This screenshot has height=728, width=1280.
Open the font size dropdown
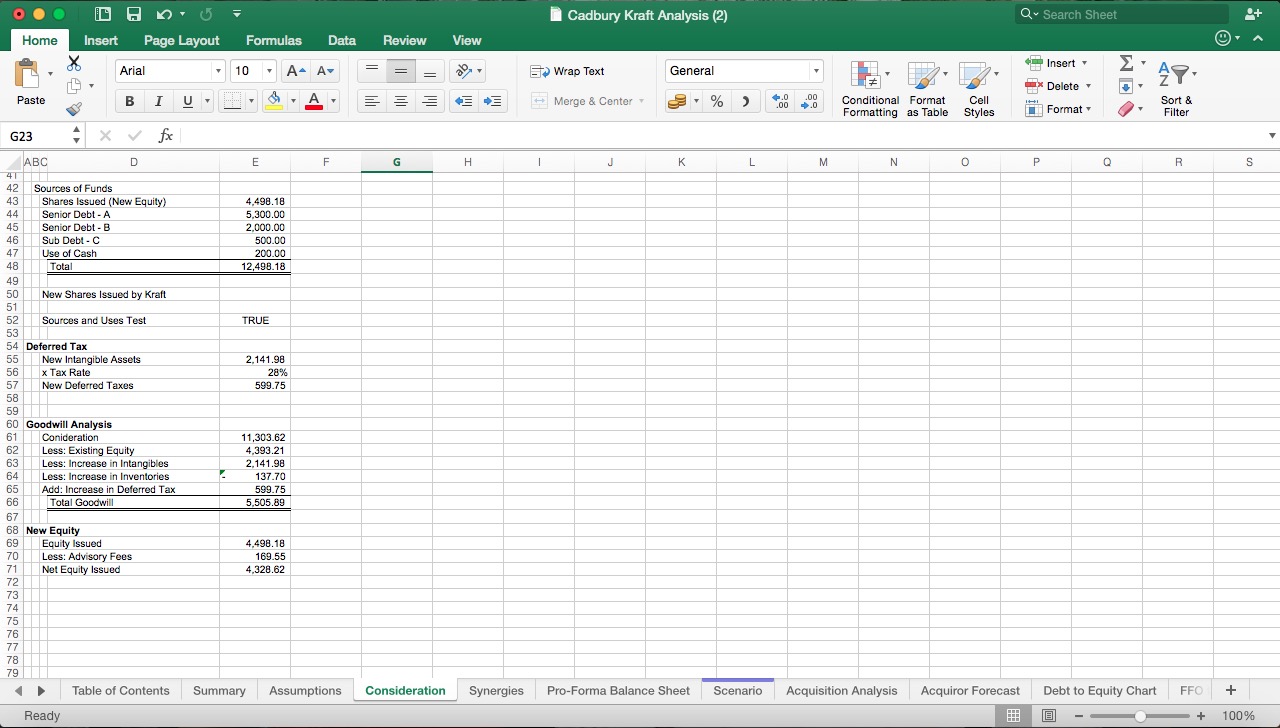pos(269,71)
